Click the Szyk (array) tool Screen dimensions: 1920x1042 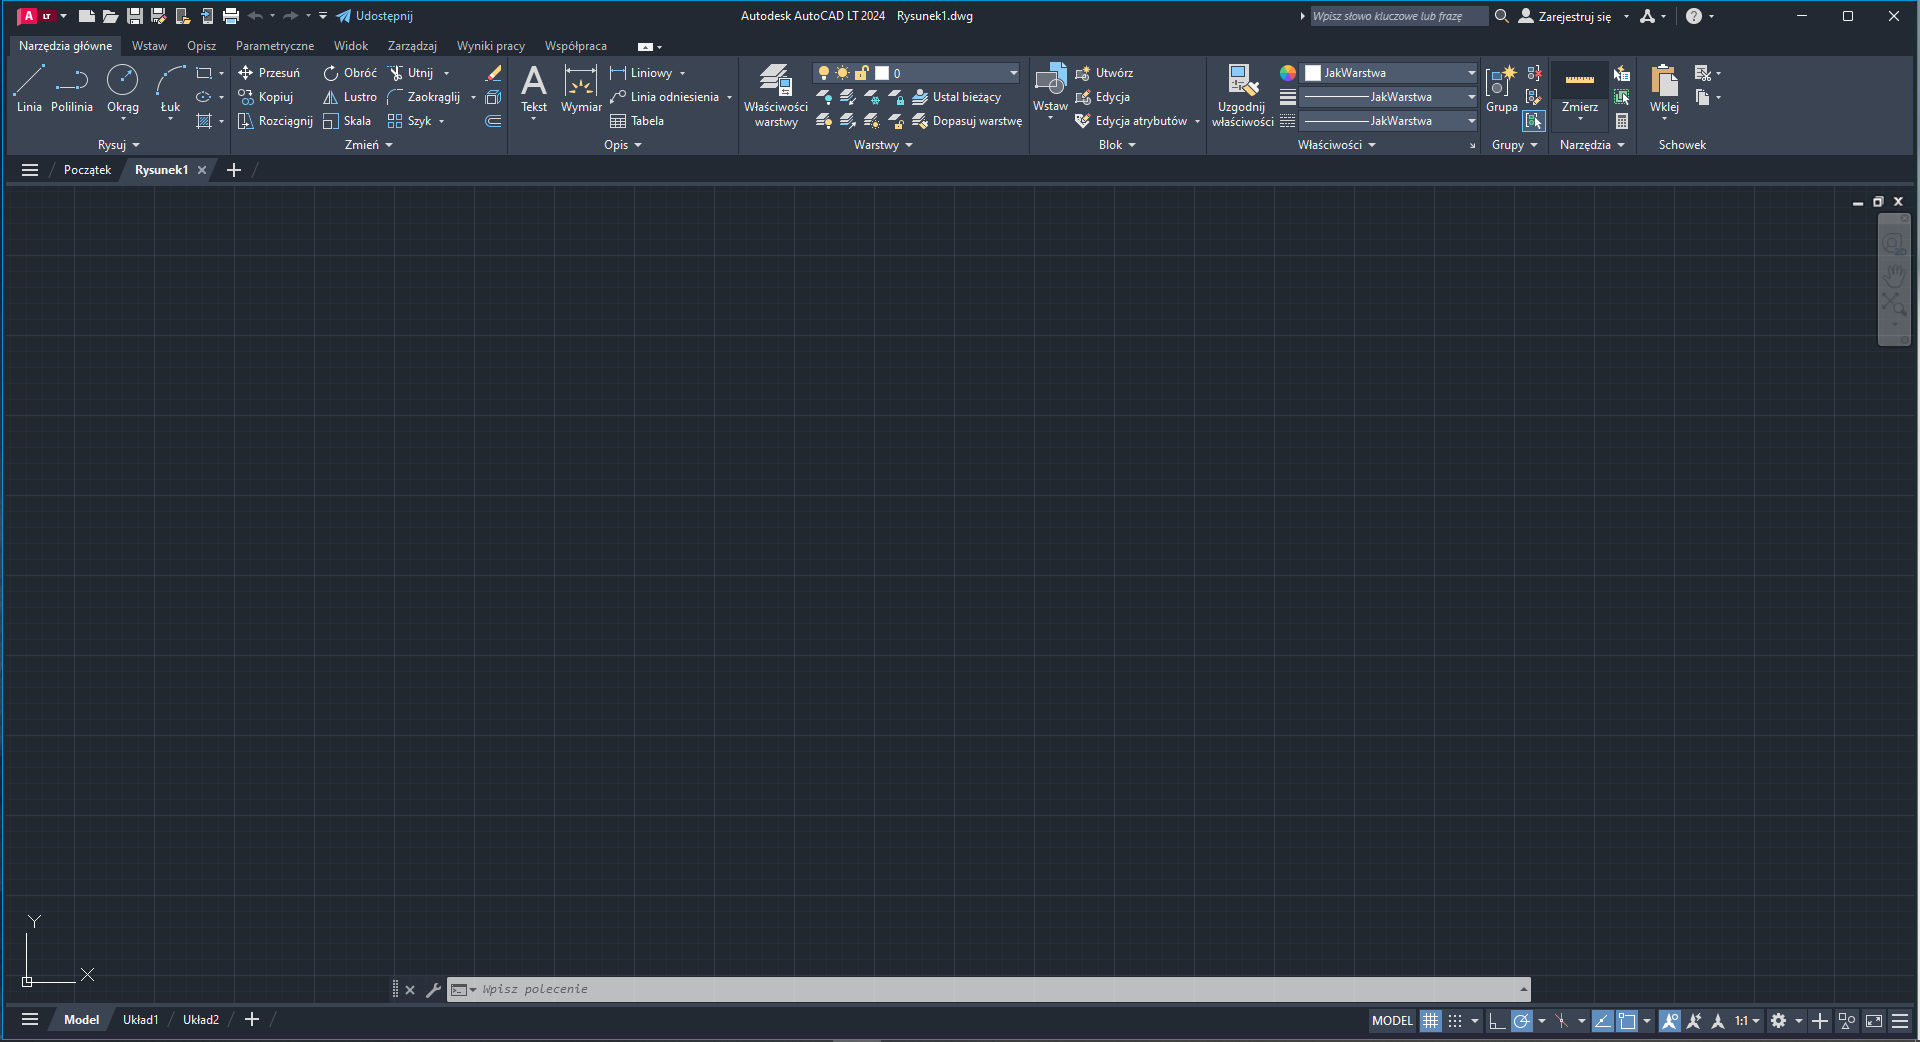point(410,121)
